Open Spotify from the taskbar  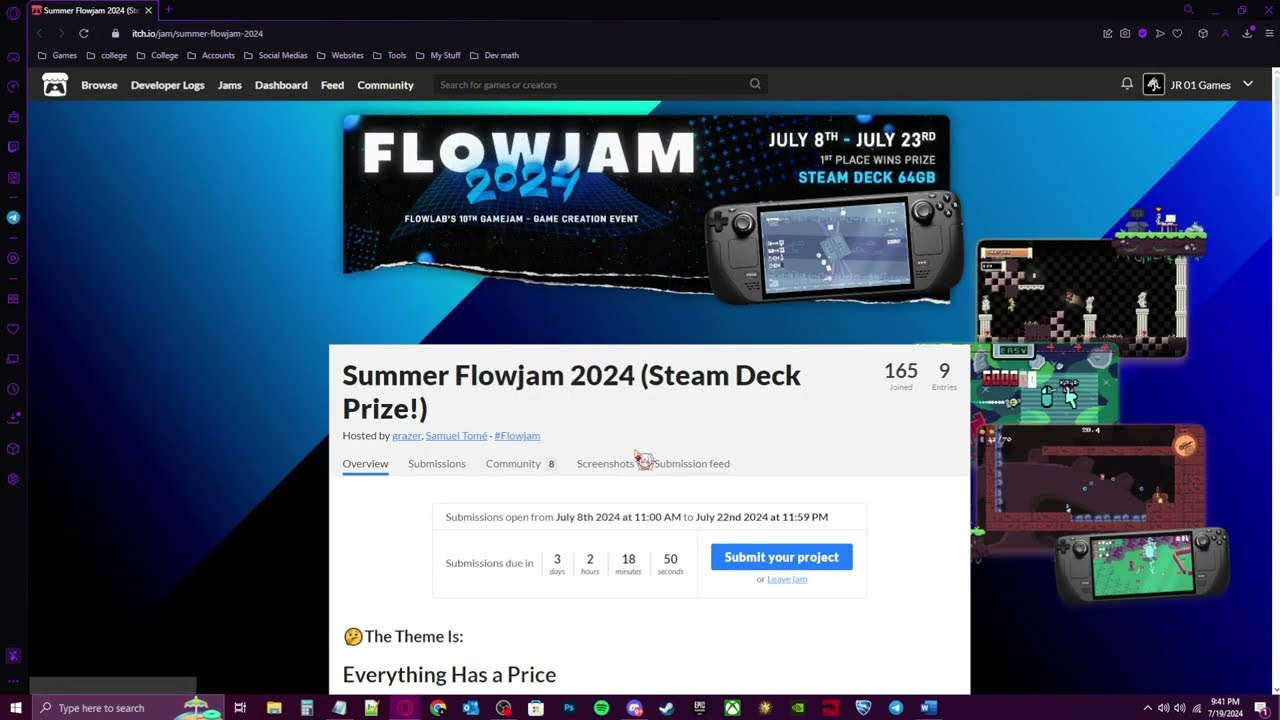click(x=601, y=708)
